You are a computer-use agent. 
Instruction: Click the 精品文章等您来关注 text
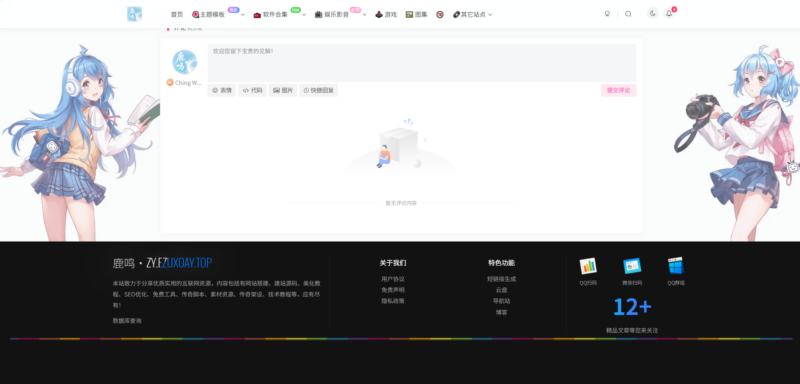pyautogui.click(x=632, y=330)
